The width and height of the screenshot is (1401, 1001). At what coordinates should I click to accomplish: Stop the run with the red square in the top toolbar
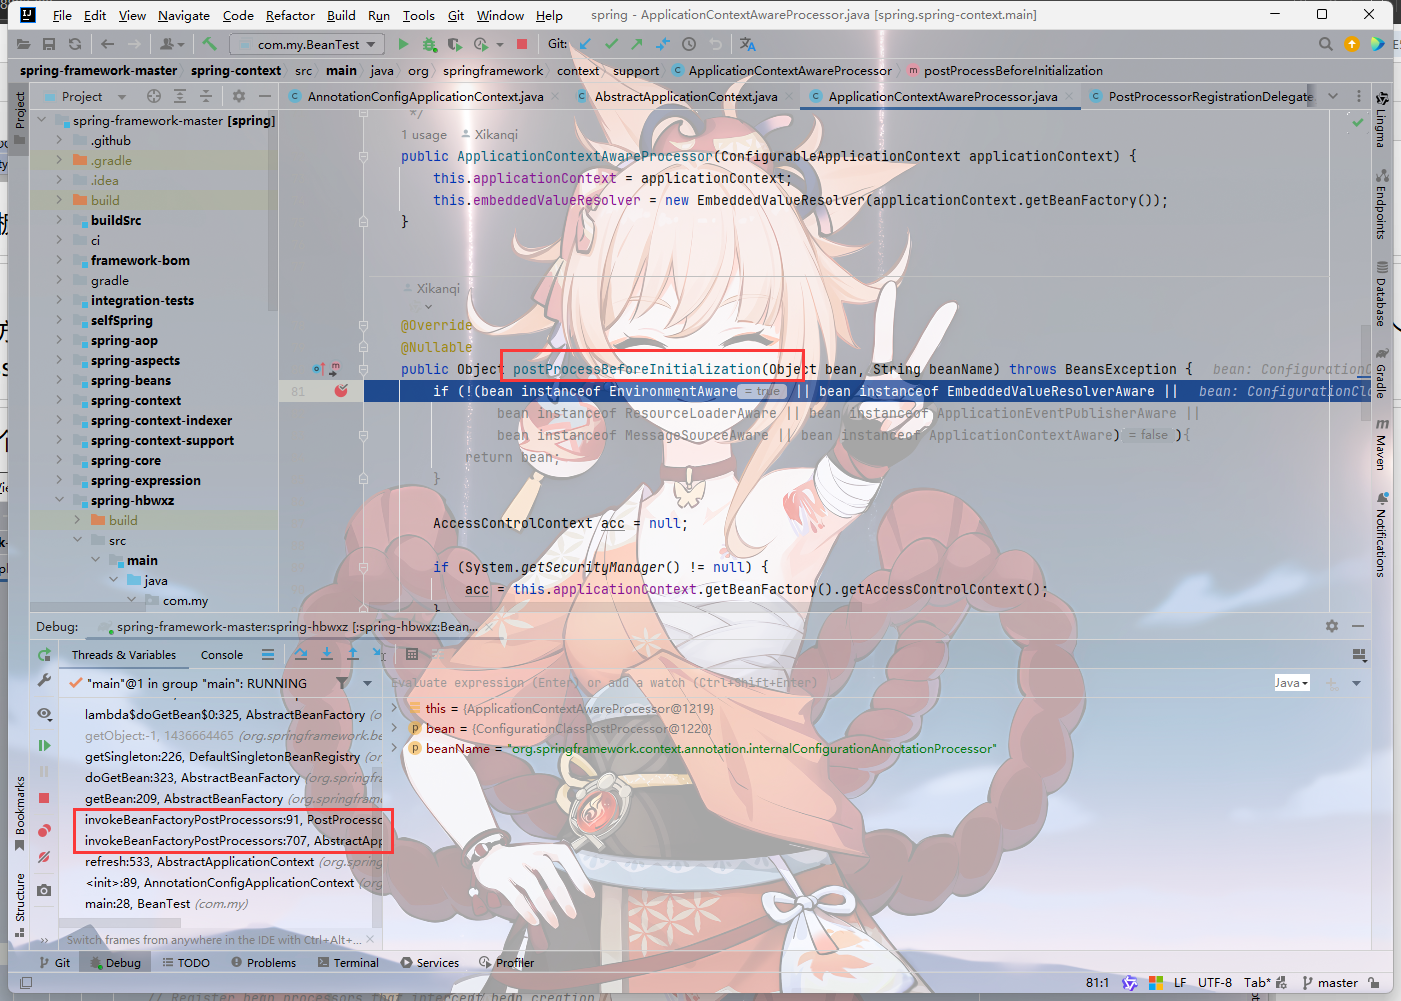tap(522, 44)
